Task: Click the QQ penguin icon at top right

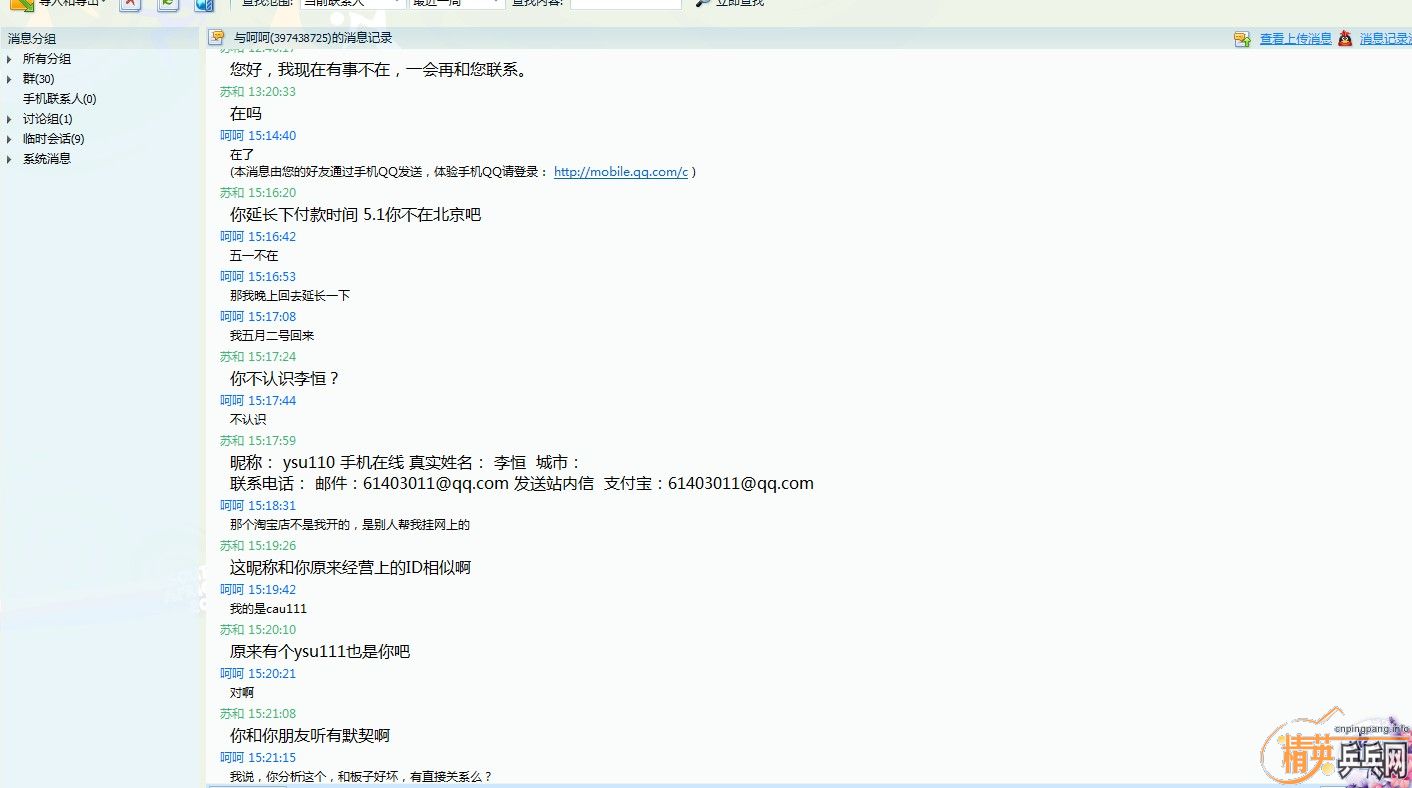Action: 1345,39
